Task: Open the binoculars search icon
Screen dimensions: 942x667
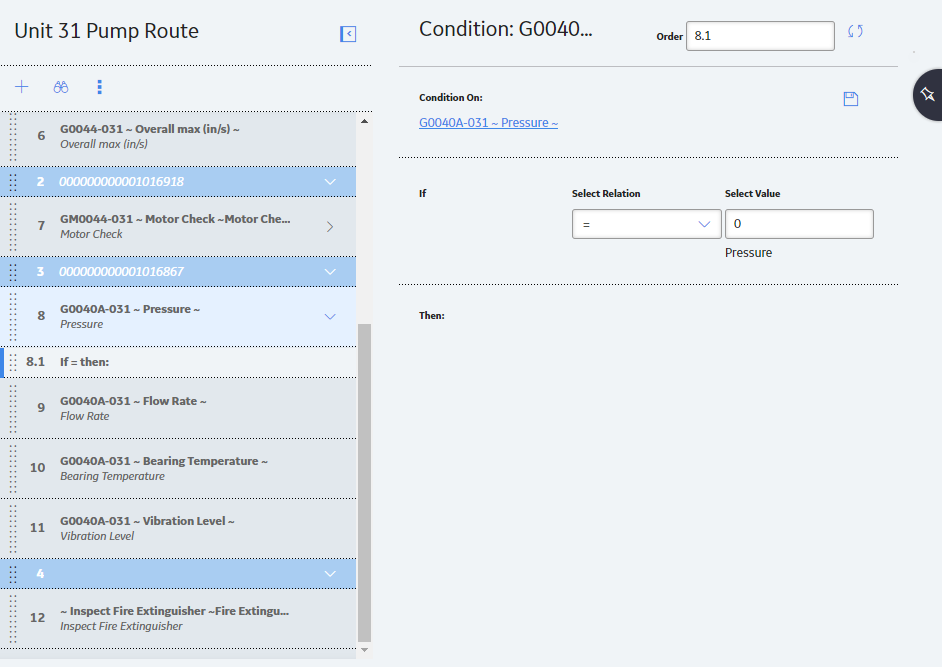Action: point(61,87)
